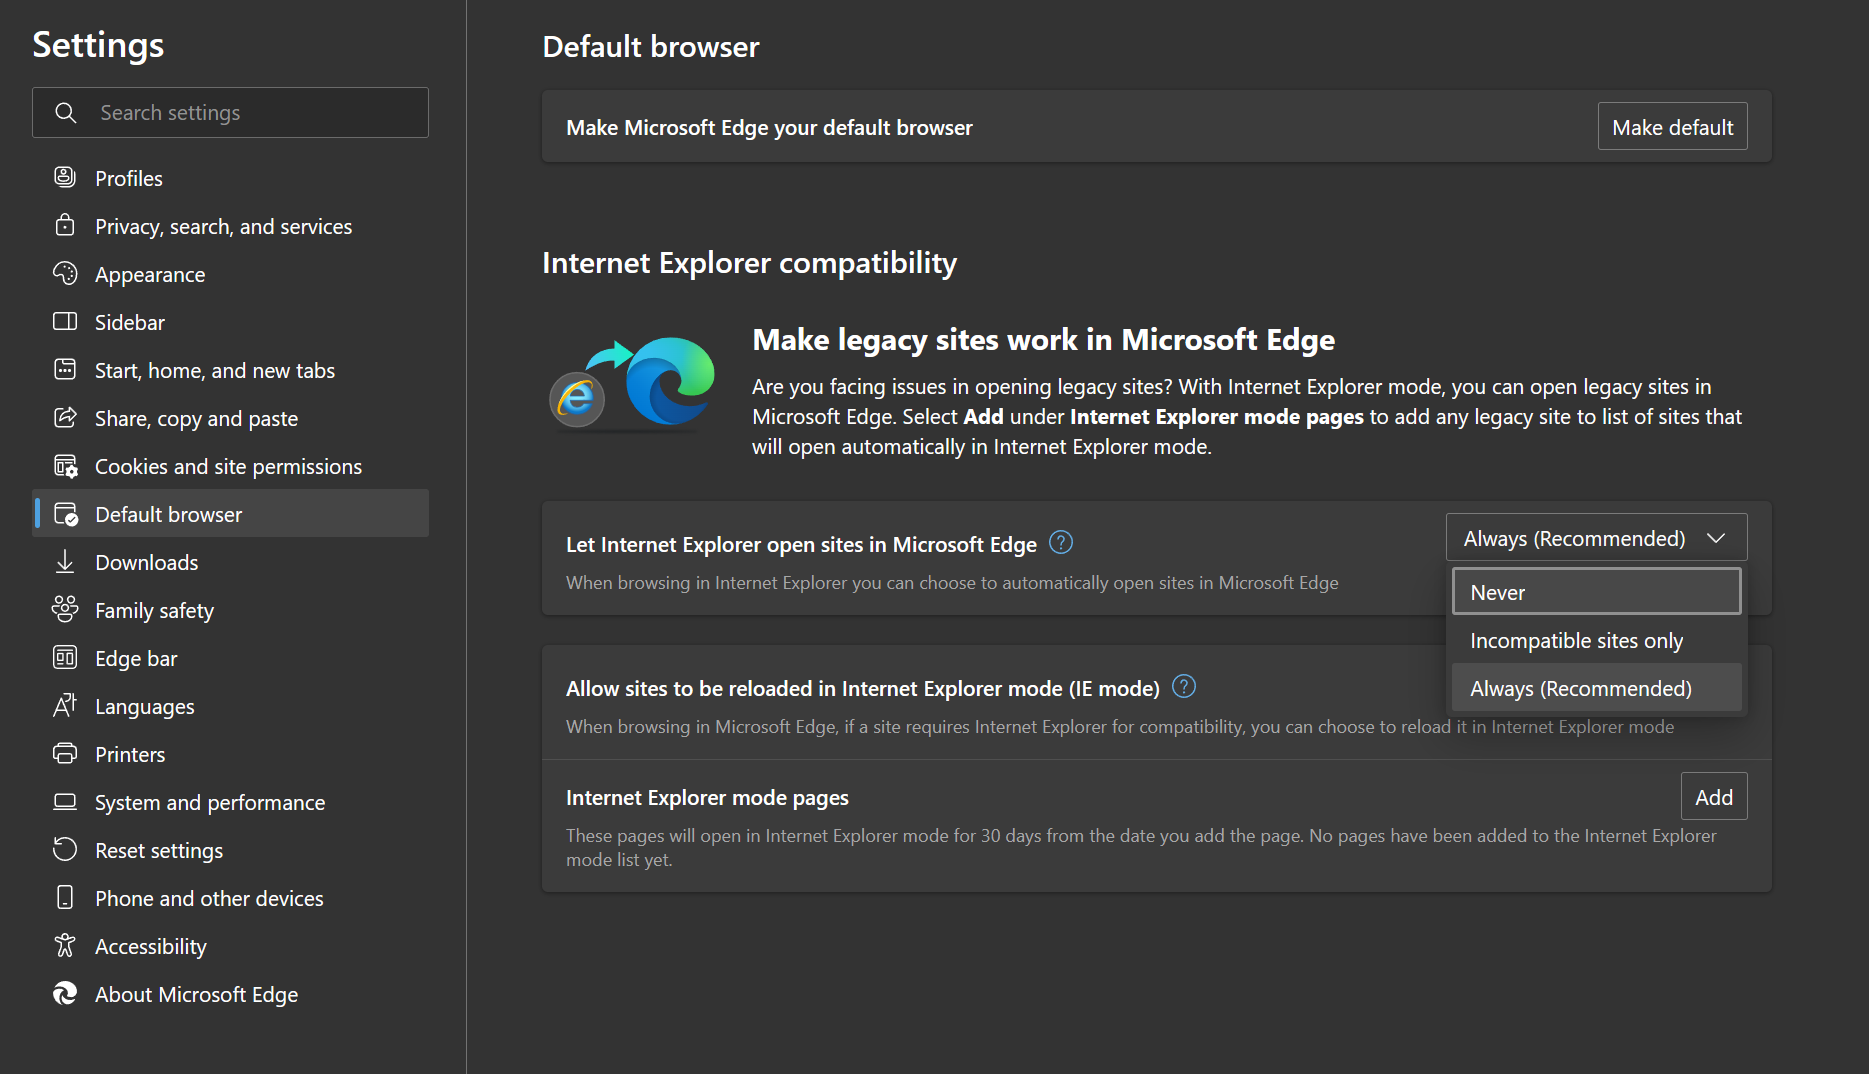1869x1074 pixels.
Task: Click the Default browser icon
Action: click(65, 514)
